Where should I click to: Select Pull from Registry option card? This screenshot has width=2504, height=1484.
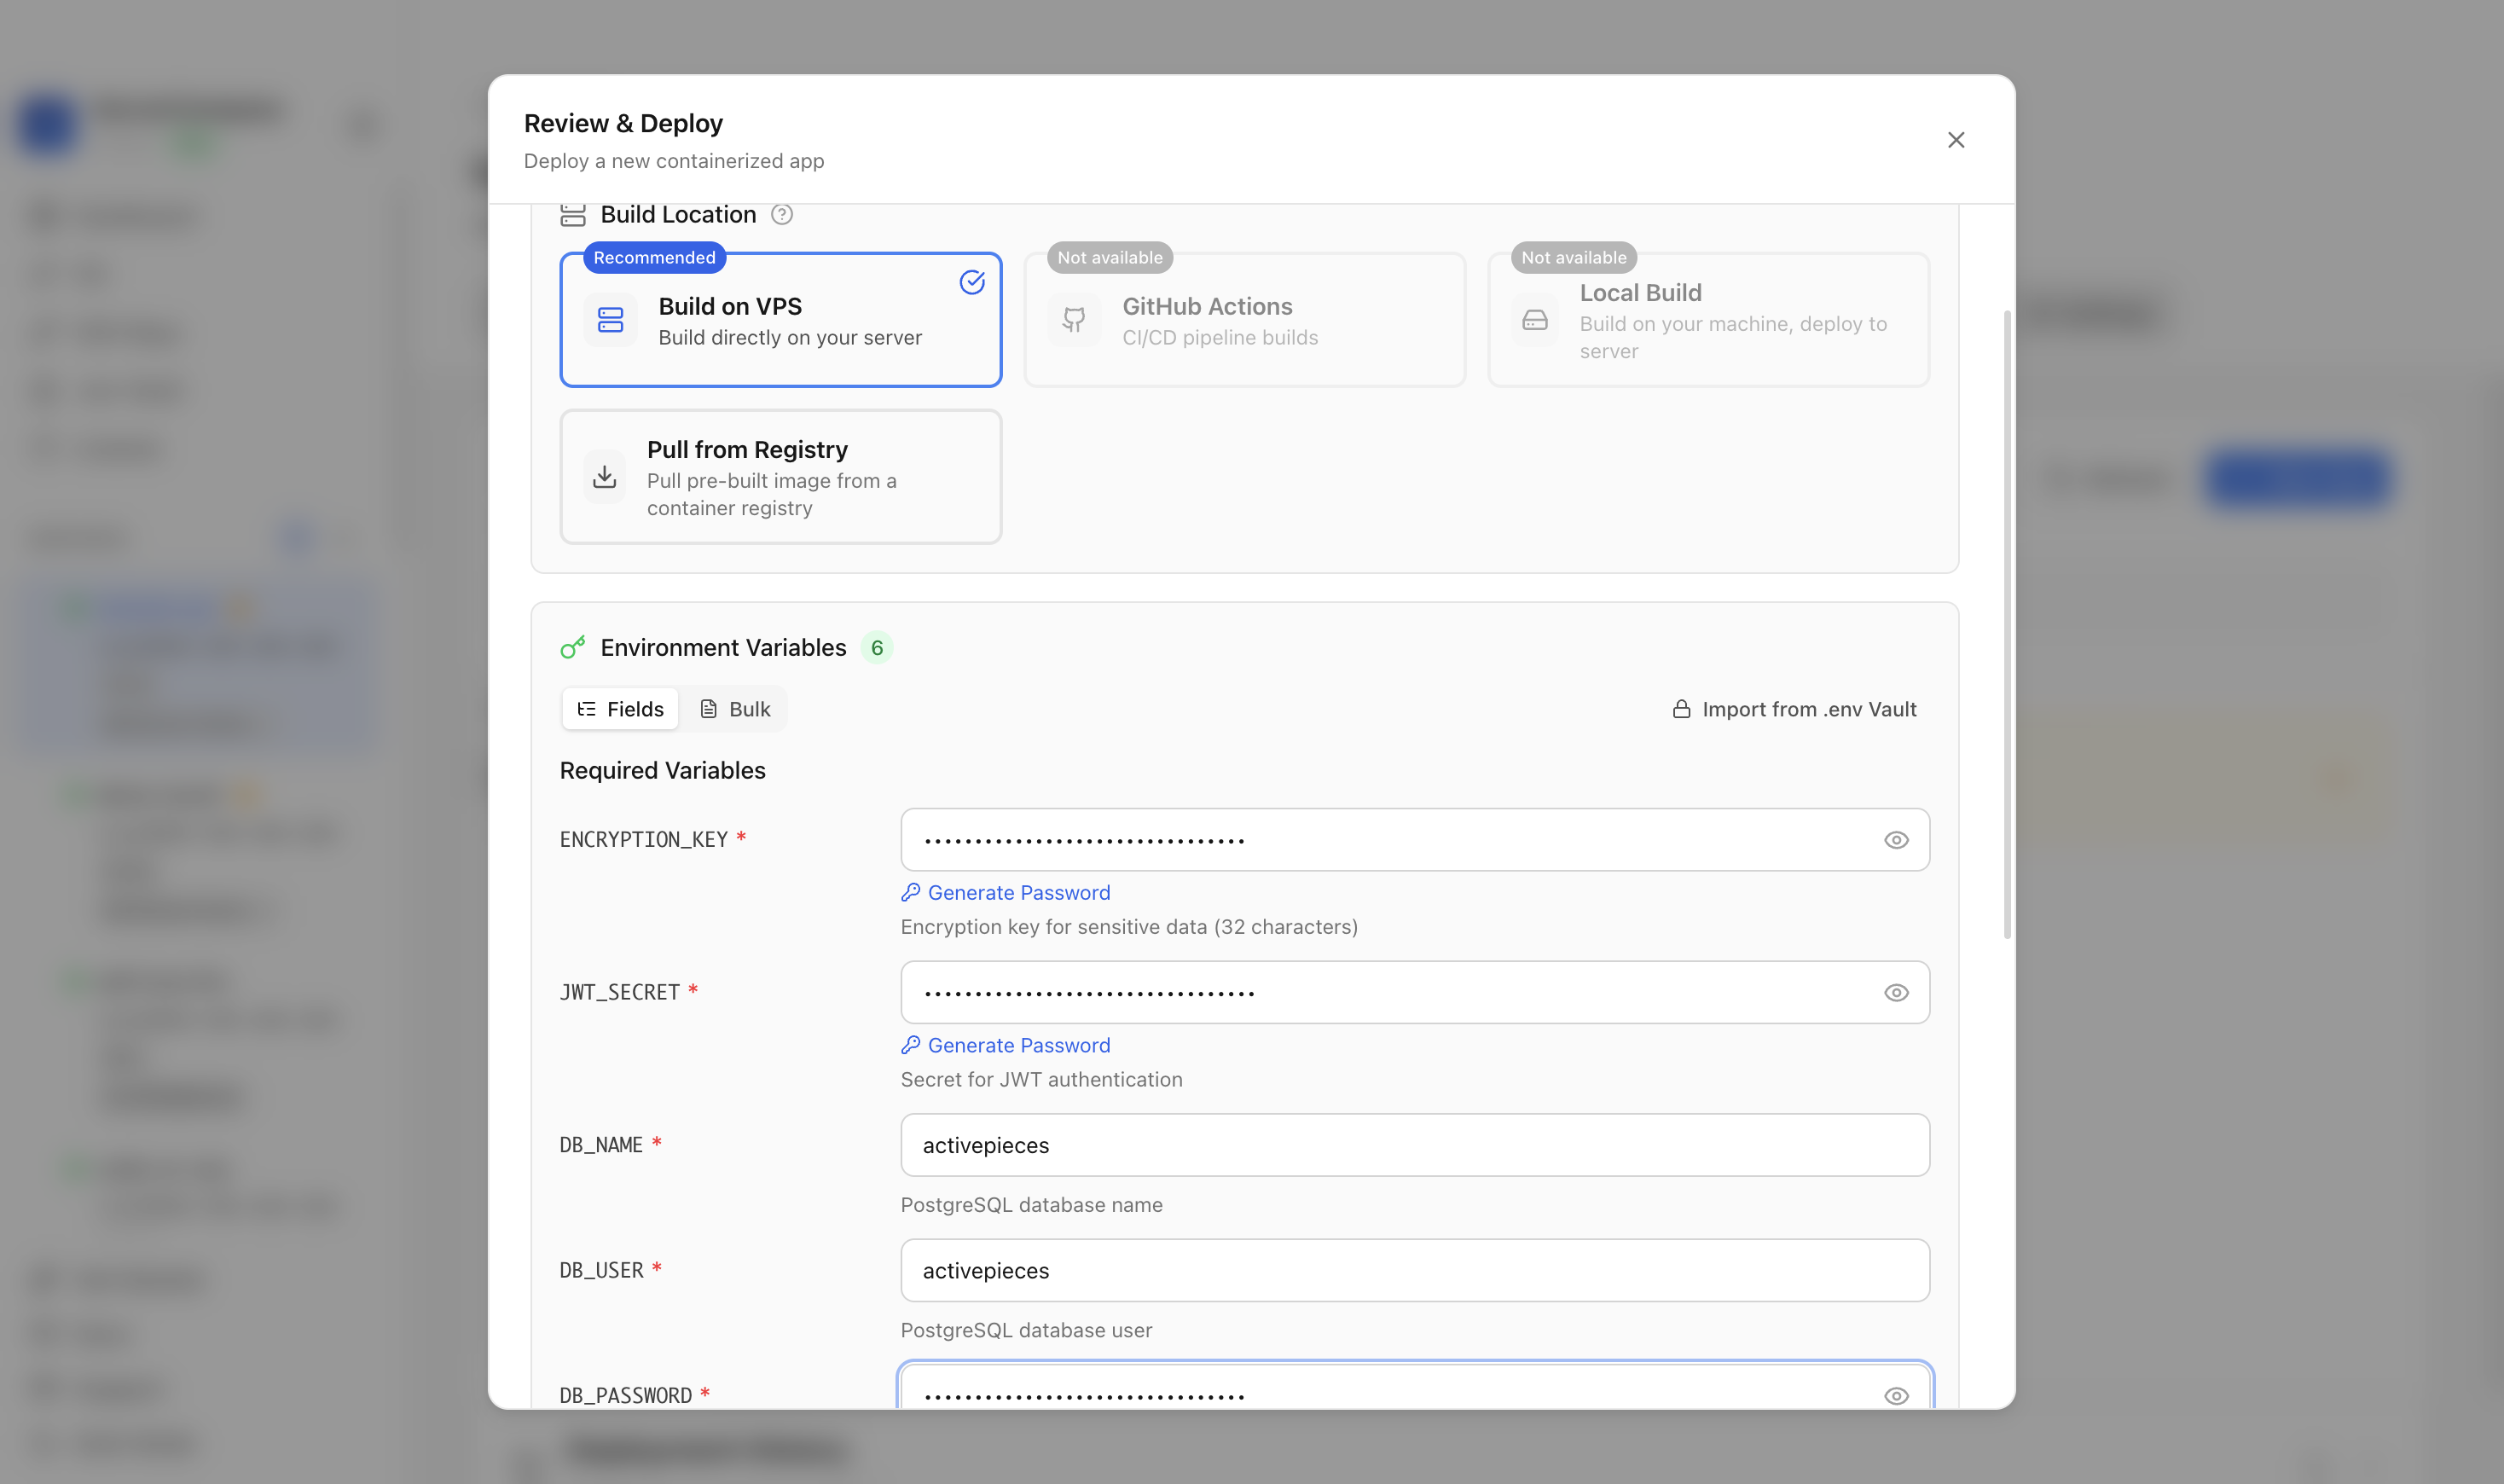click(x=781, y=477)
